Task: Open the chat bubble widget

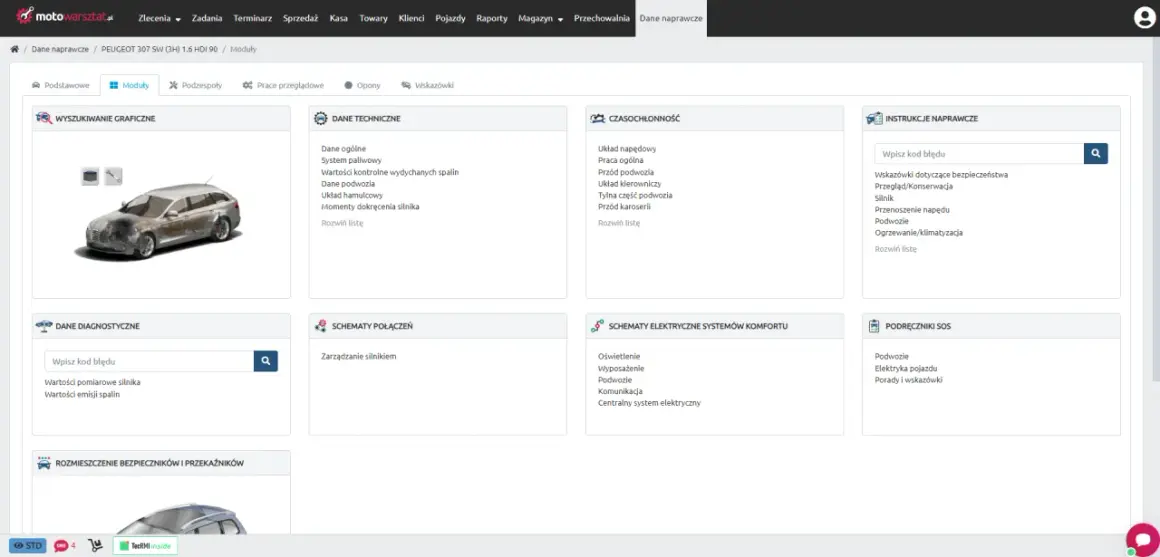Action: (1142, 539)
